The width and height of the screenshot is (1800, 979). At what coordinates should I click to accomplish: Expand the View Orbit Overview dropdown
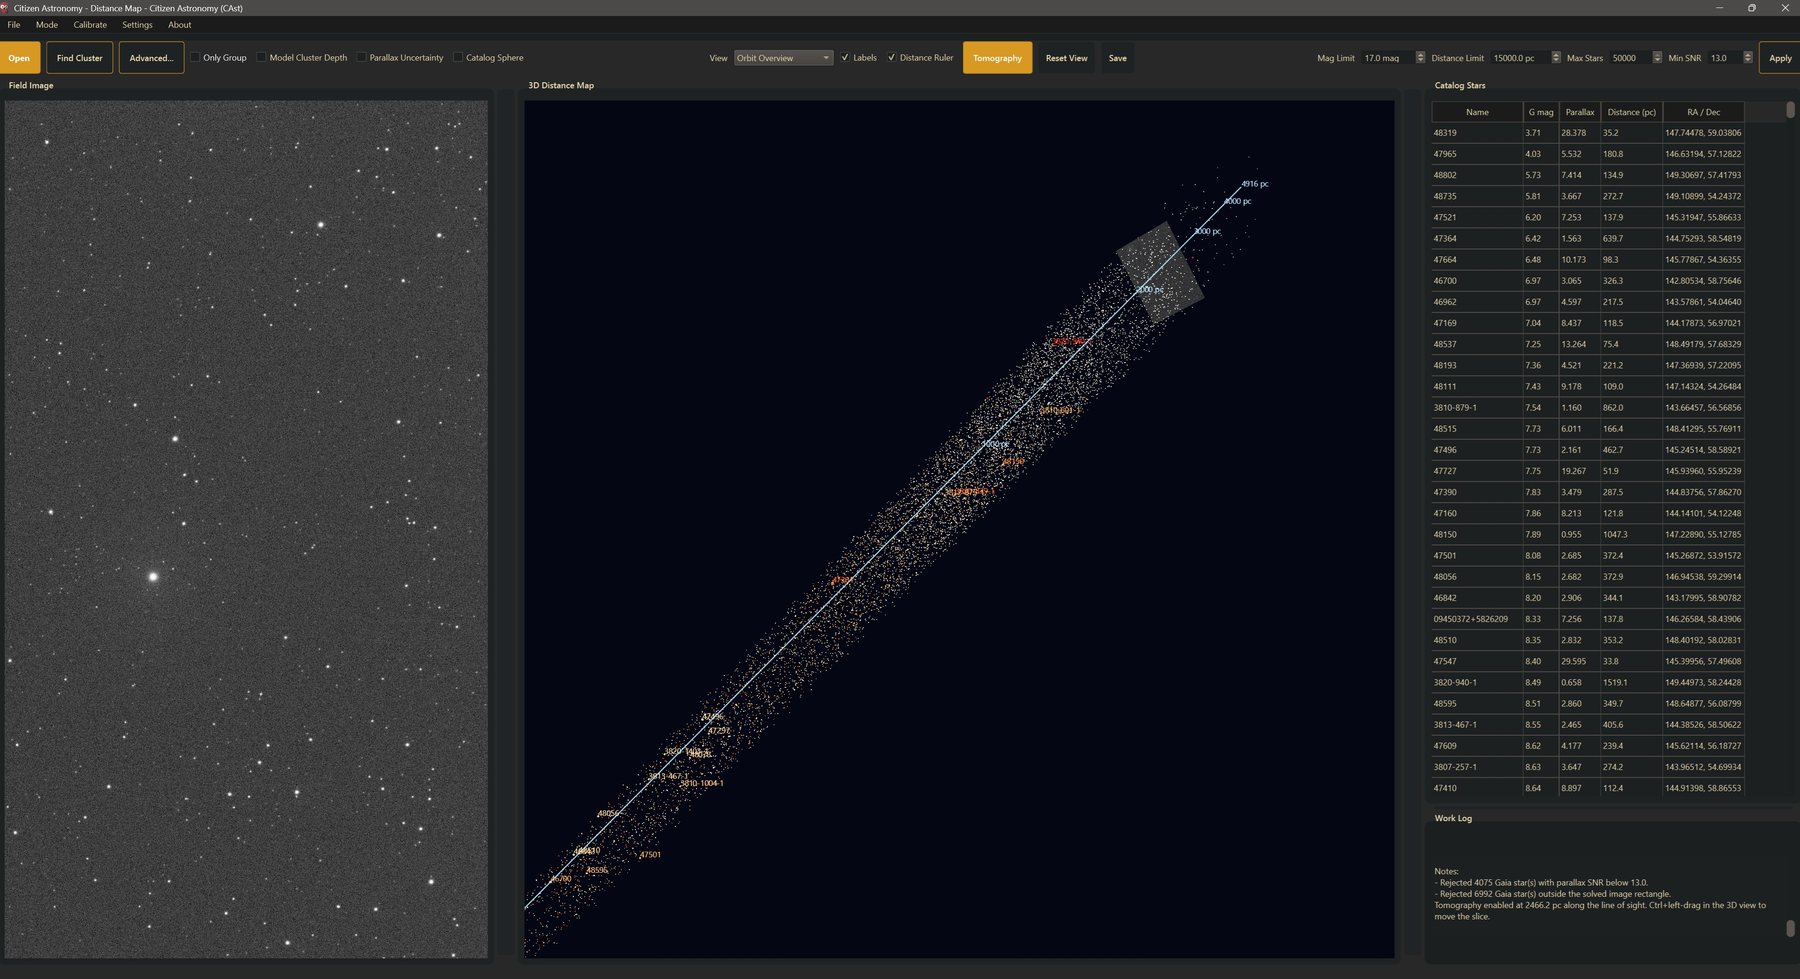coord(783,58)
